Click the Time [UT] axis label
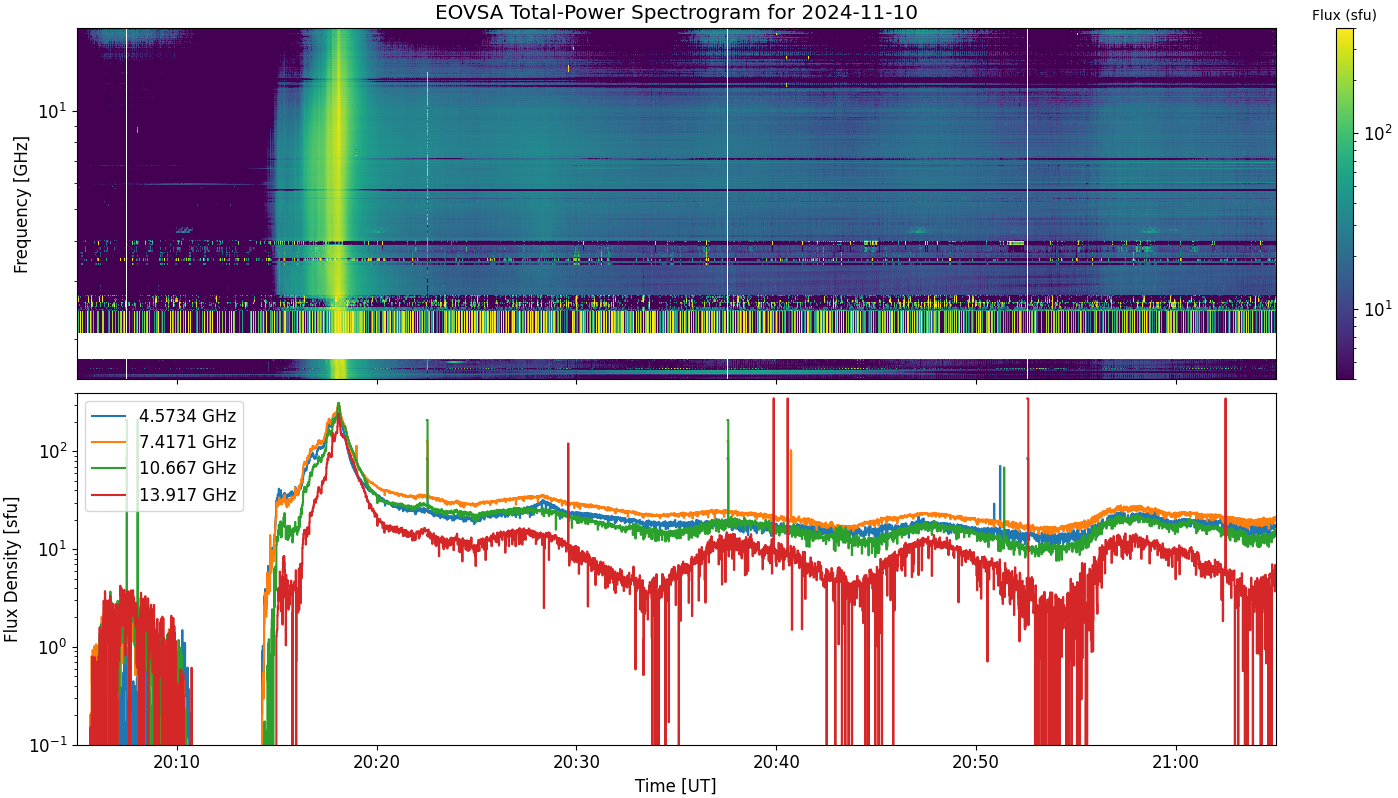1398x798 pixels. coord(676,786)
